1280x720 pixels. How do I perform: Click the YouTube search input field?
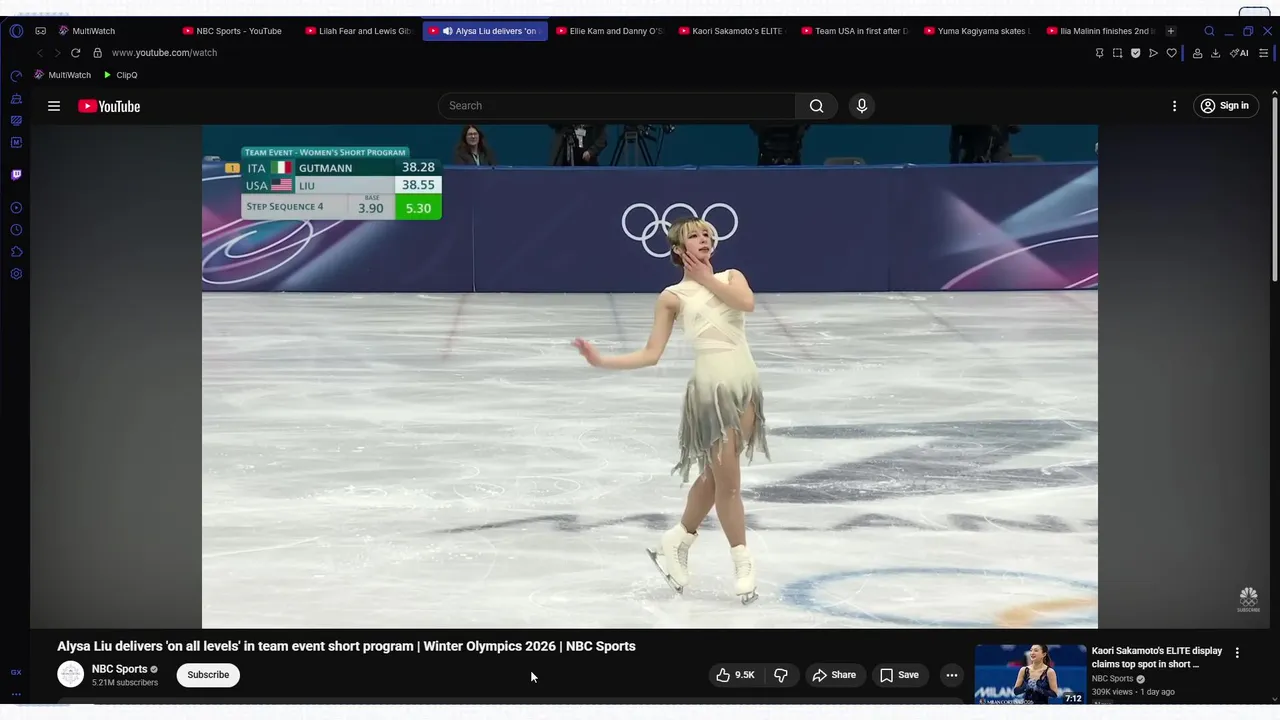pyautogui.click(x=617, y=106)
